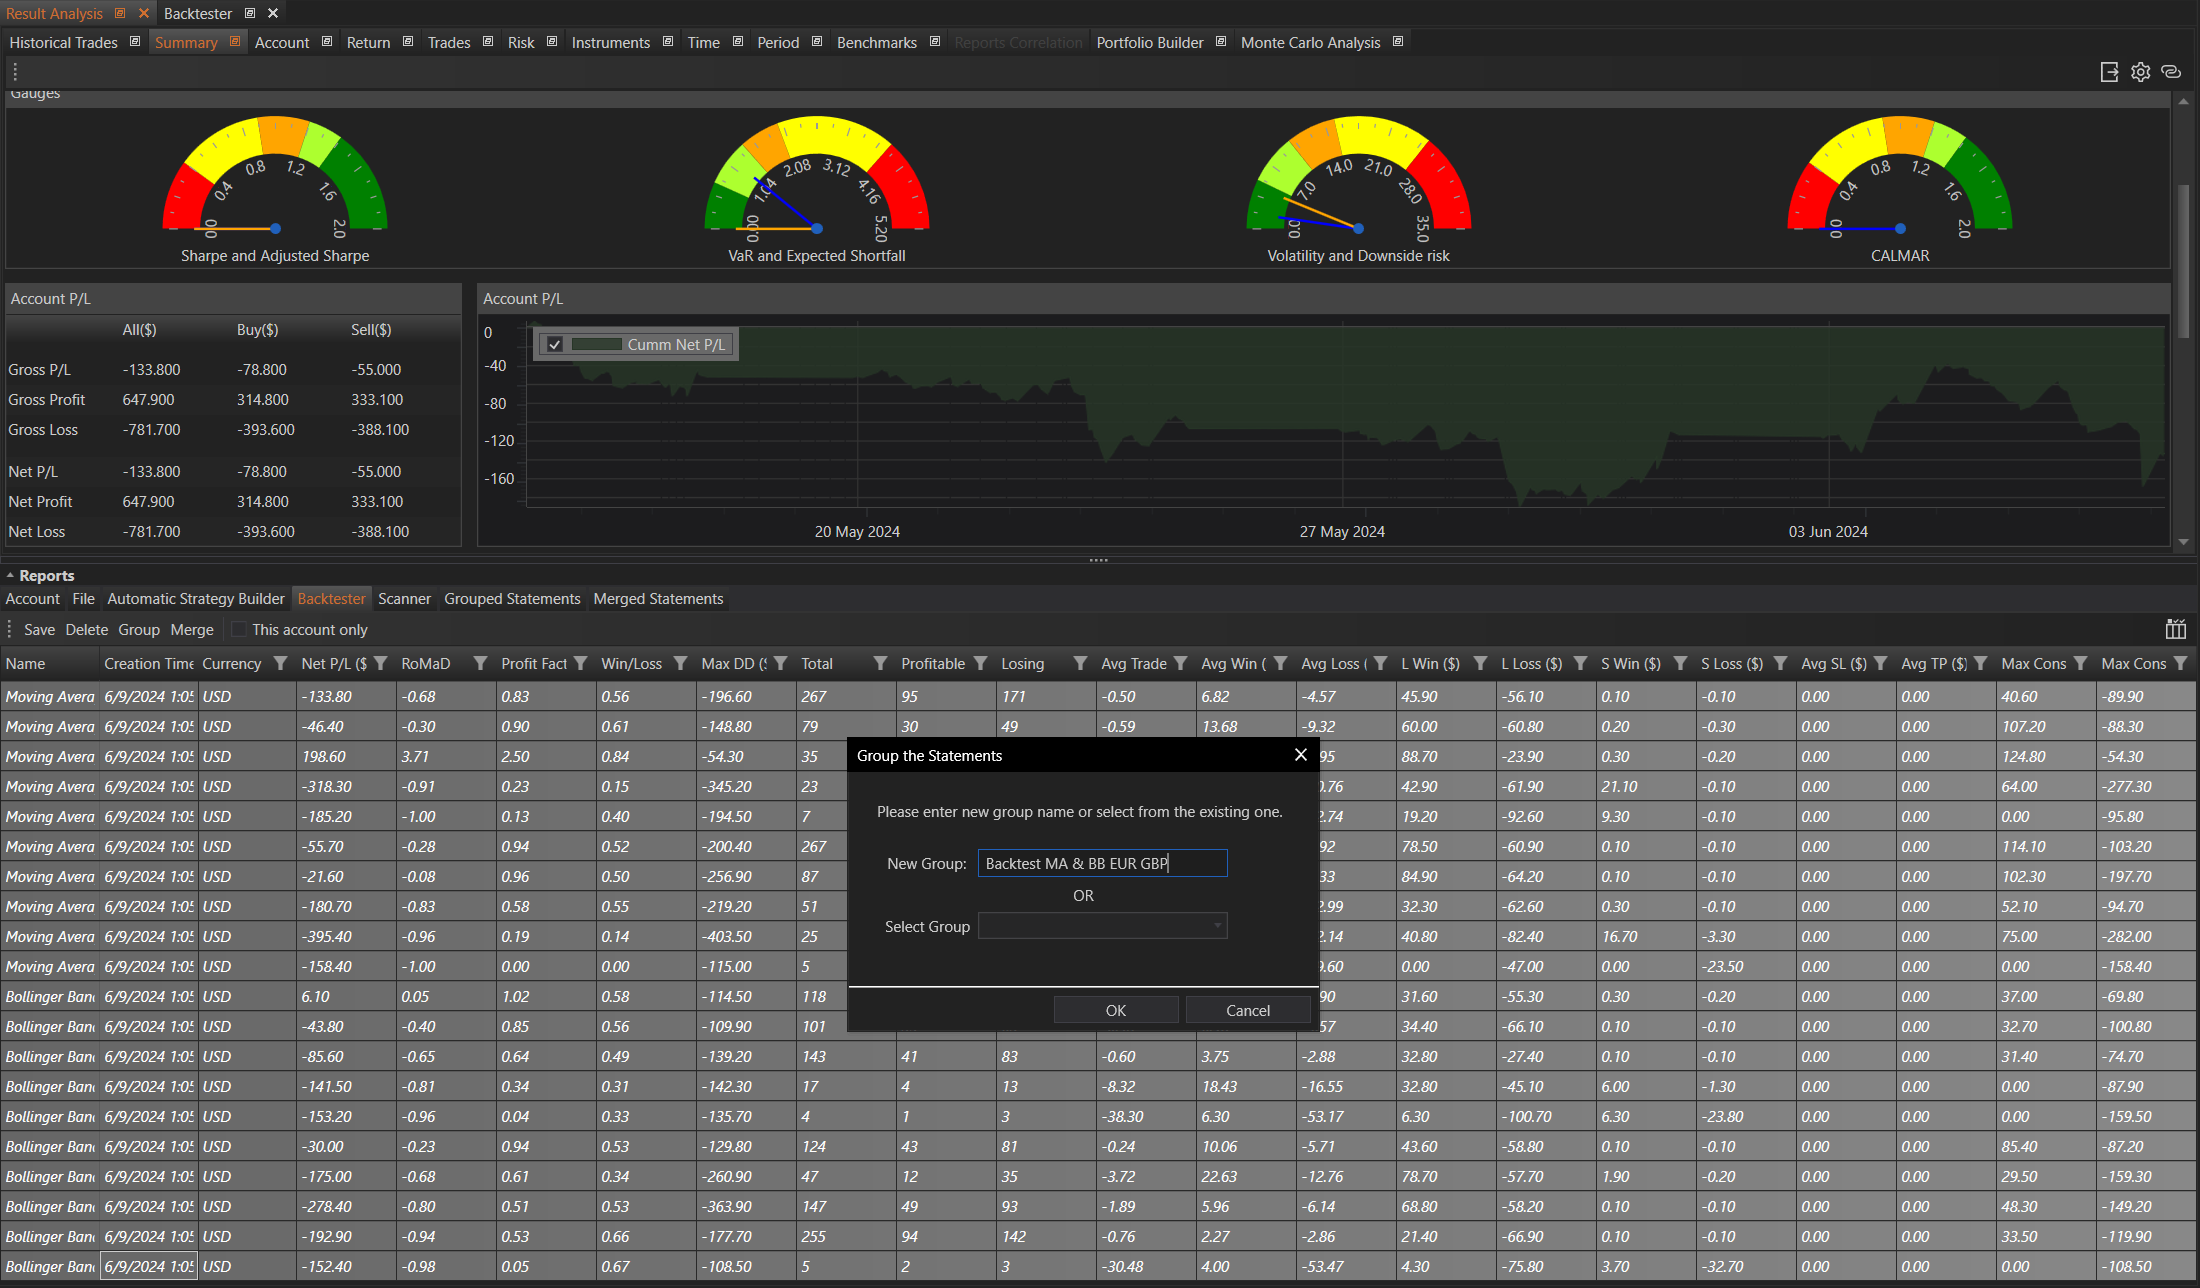Viewport: 2200px width, 1288px height.
Task: Open the Portfolio Builder tab
Action: click(x=1149, y=43)
